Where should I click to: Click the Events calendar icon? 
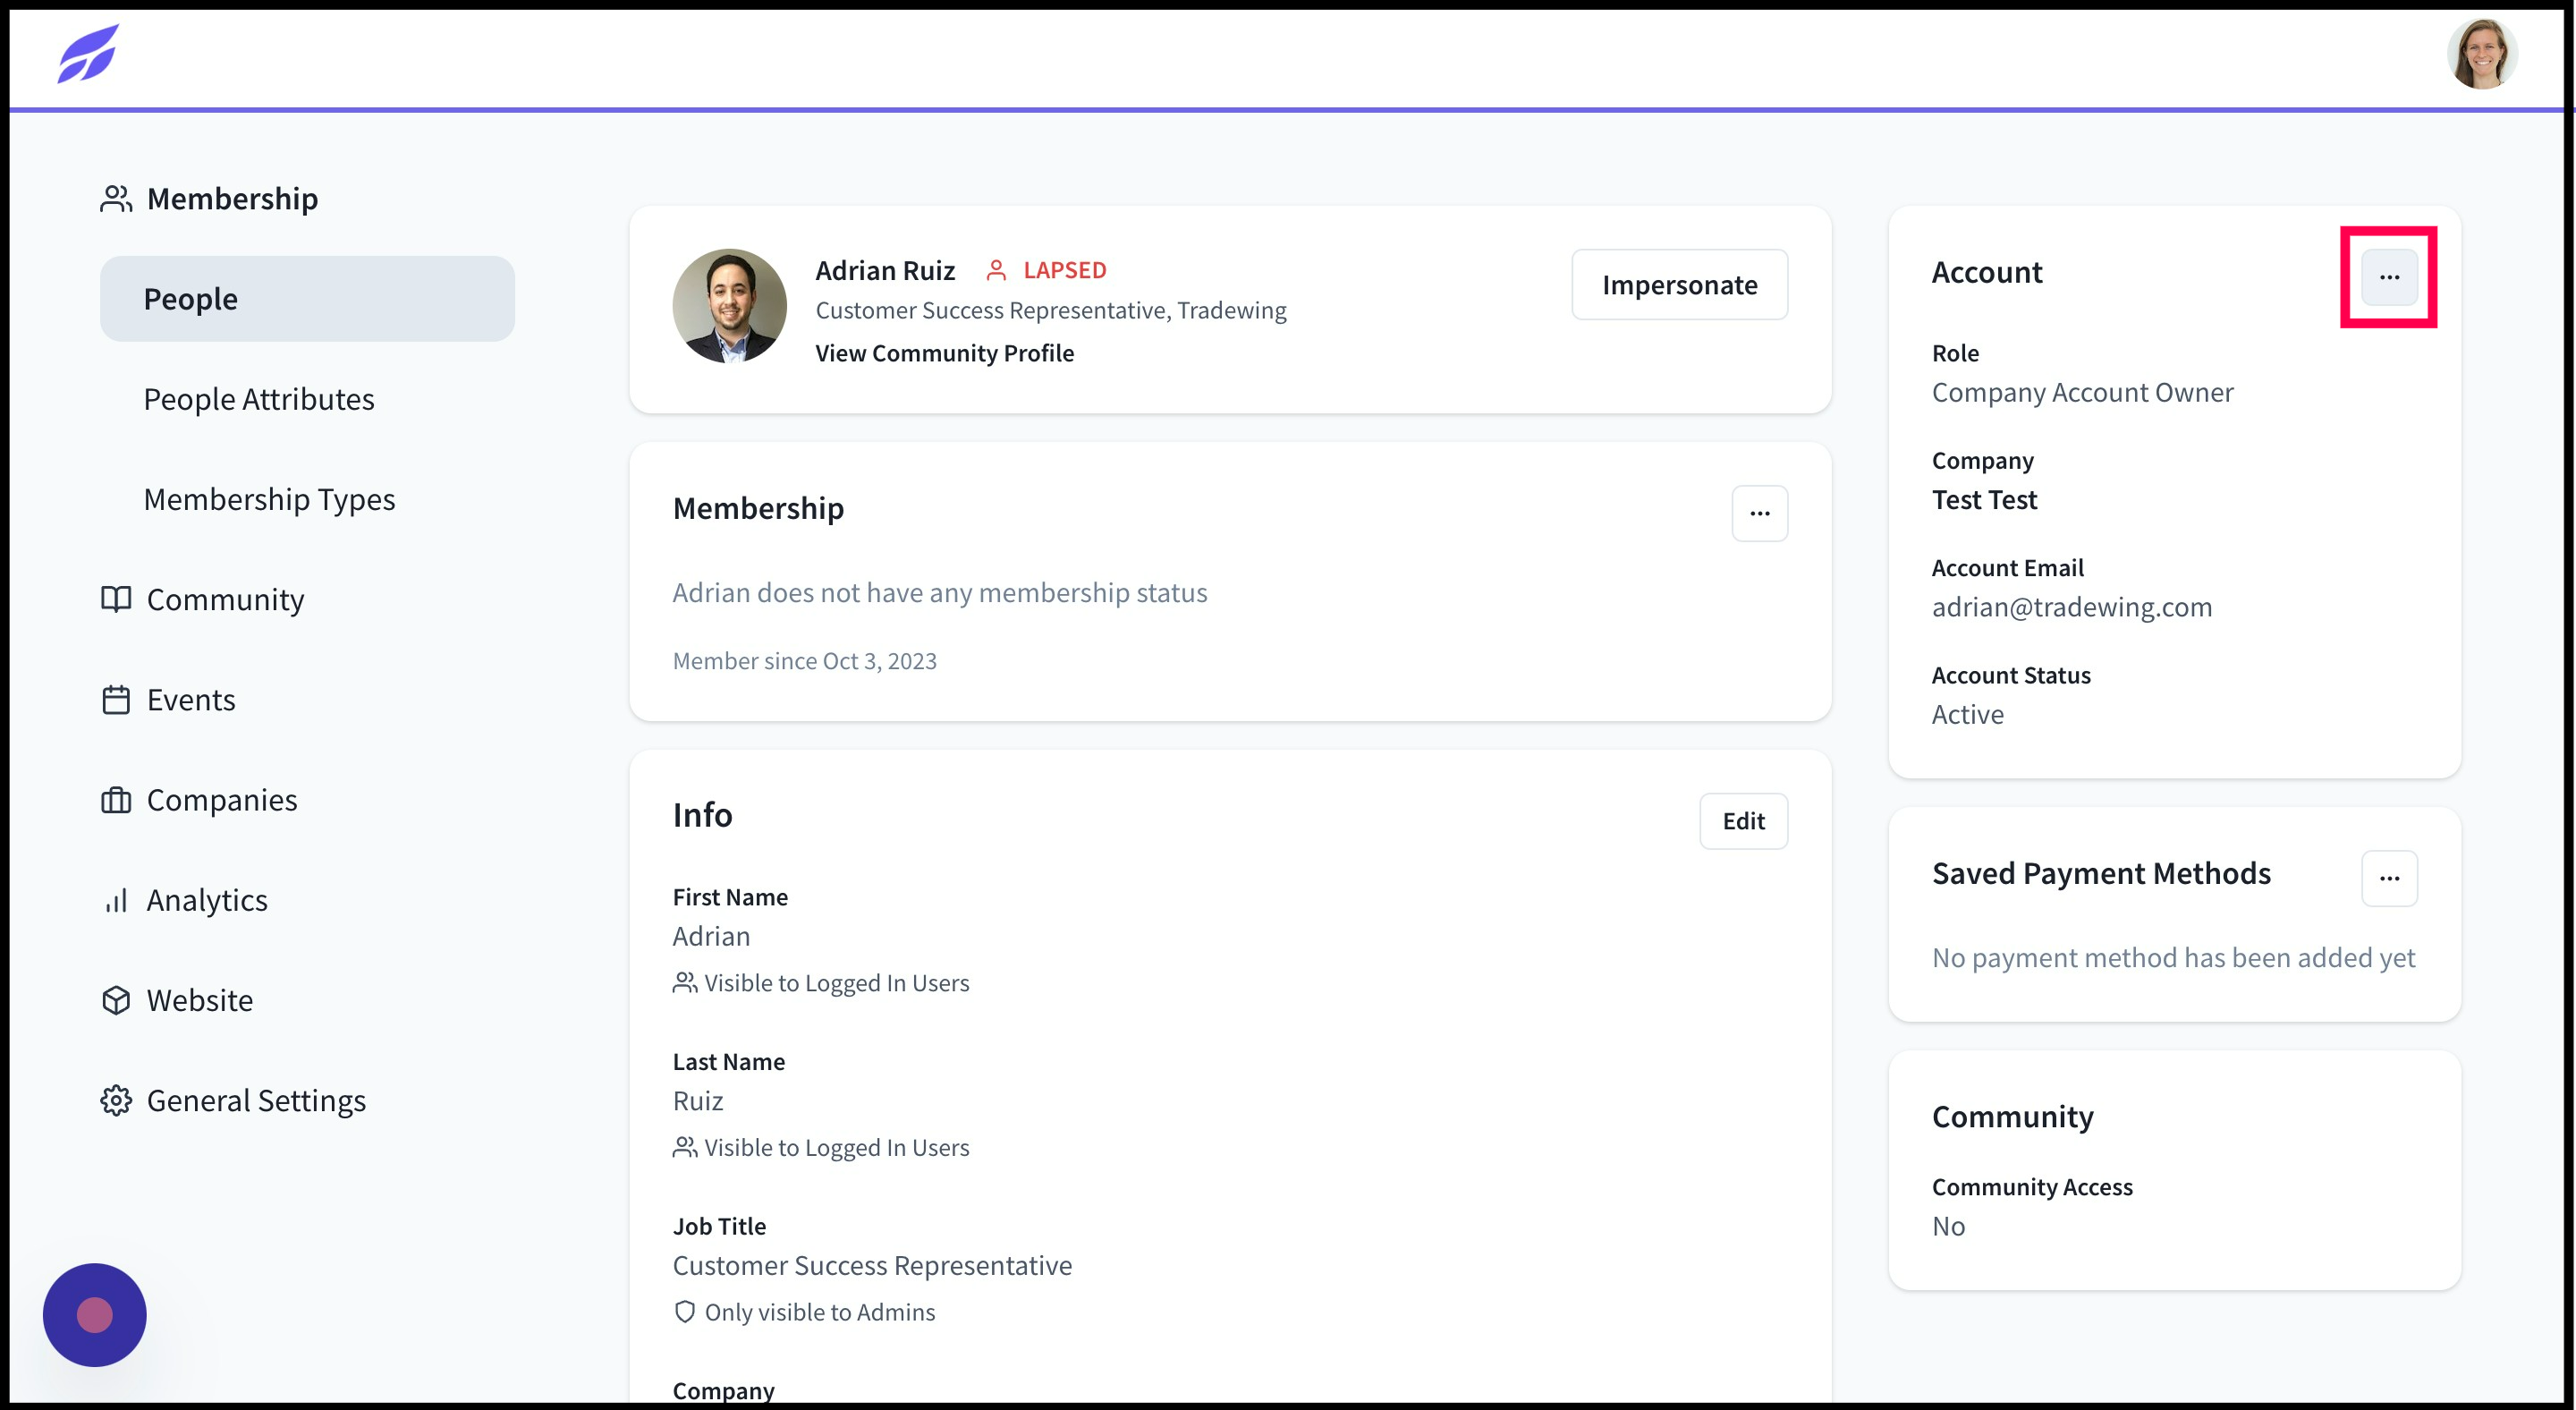pyautogui.click(x=116, y=699)
